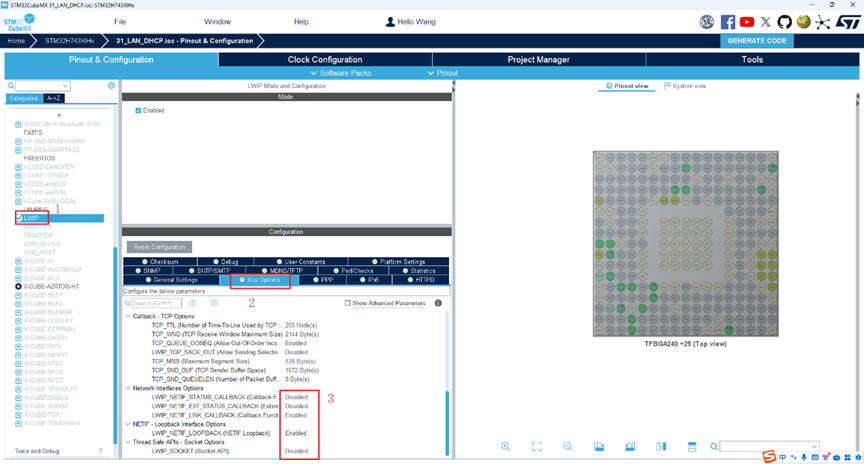Open the X (Twitter) icon in the header
The height and width of the screenshot is (464, 864).
point(766,22)
